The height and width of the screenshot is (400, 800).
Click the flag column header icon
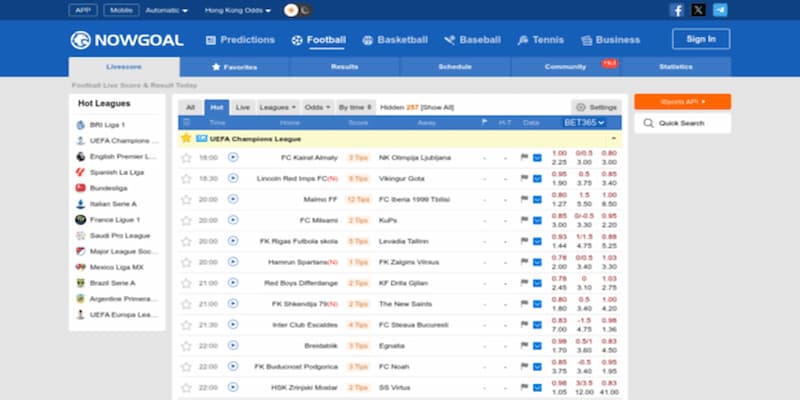click(x=484, y=122)
